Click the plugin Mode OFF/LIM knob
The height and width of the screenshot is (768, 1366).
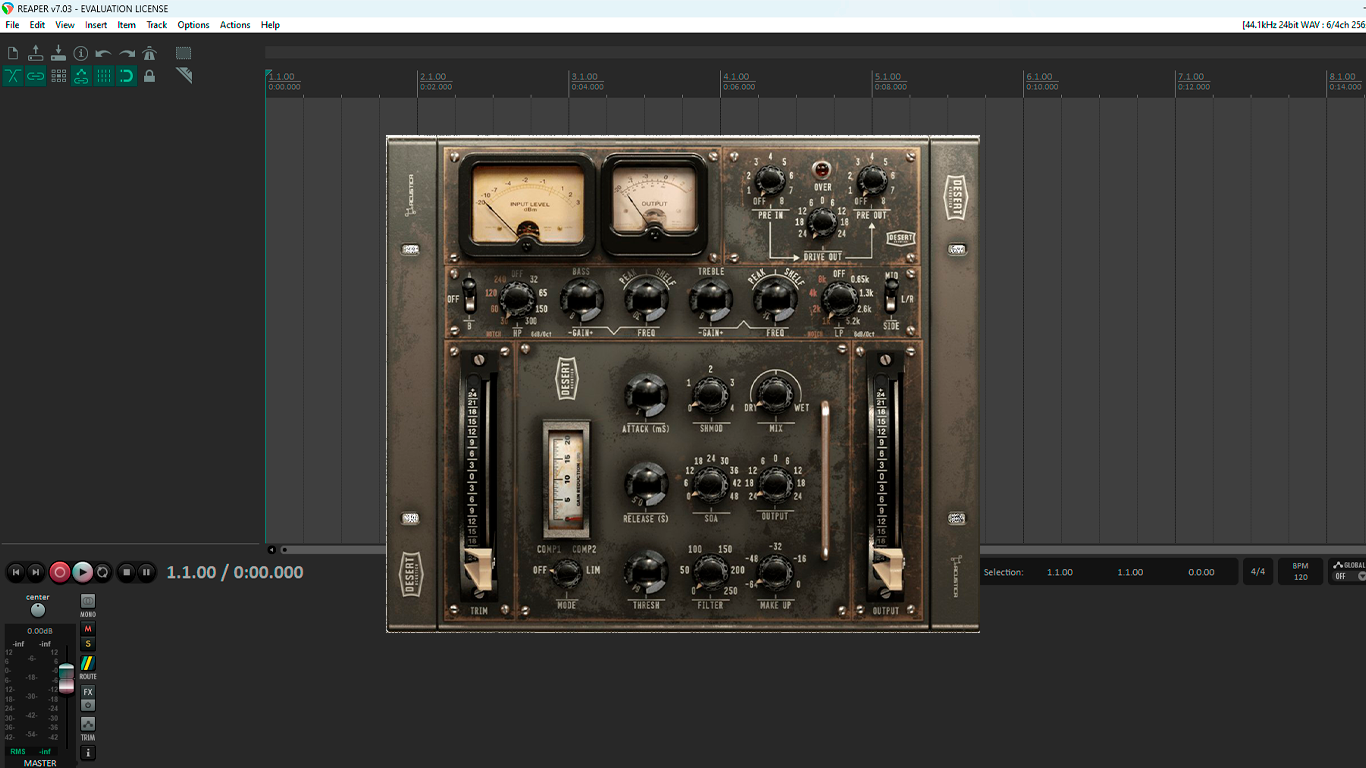click(x=567, y=574)
